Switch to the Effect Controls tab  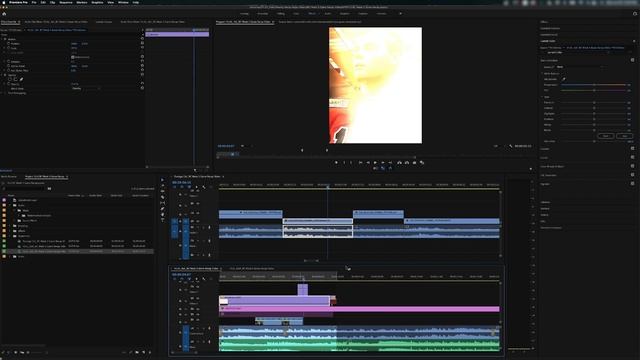coord(9,22)
